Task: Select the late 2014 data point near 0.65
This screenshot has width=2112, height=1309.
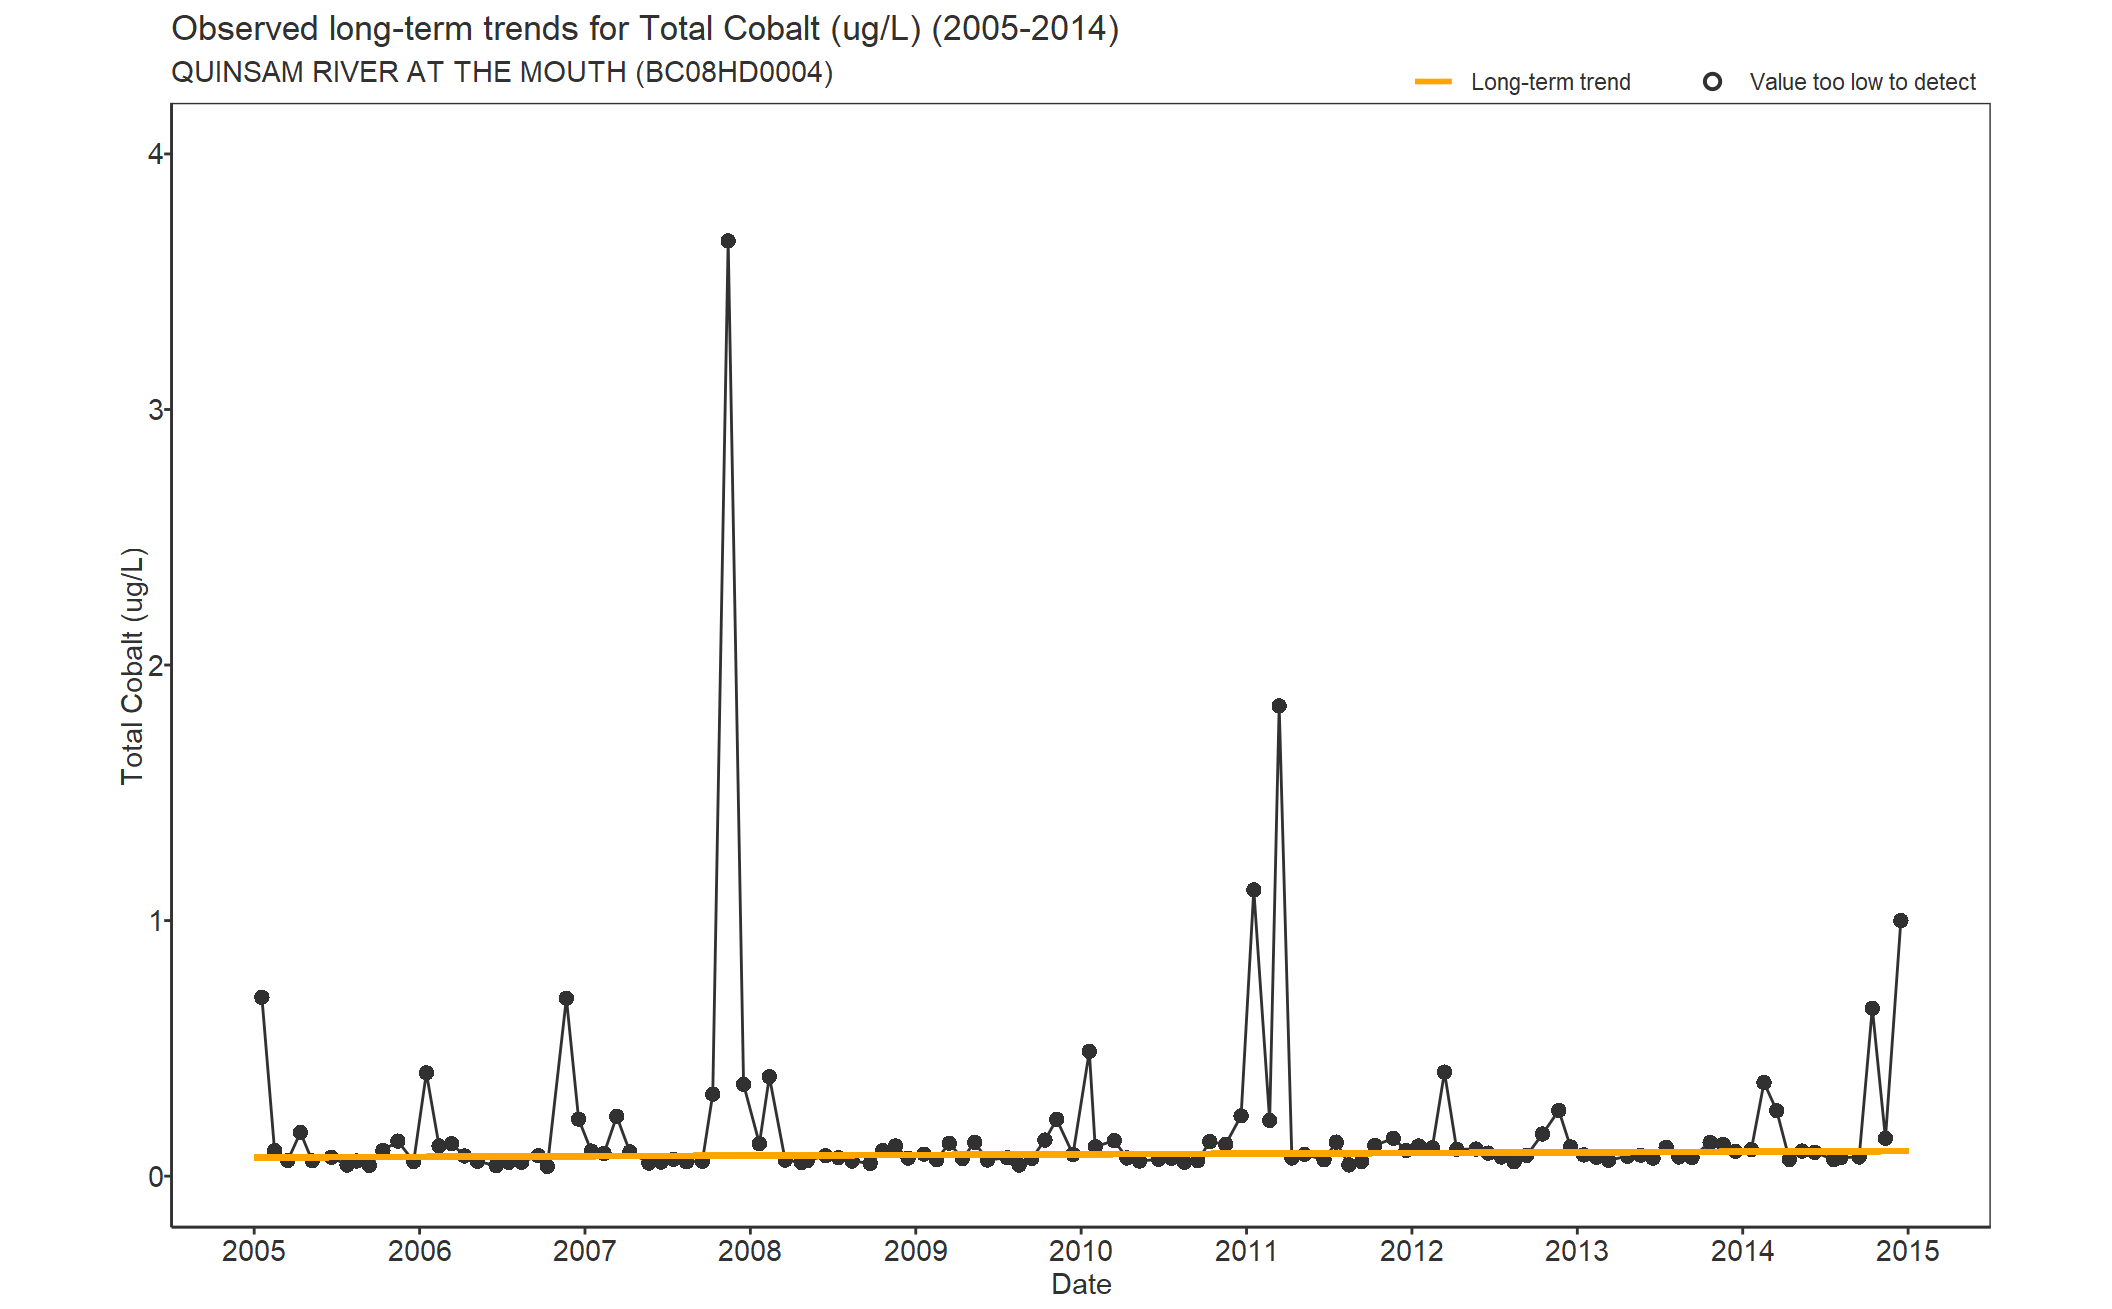Action: [x=1872, y=1009]
